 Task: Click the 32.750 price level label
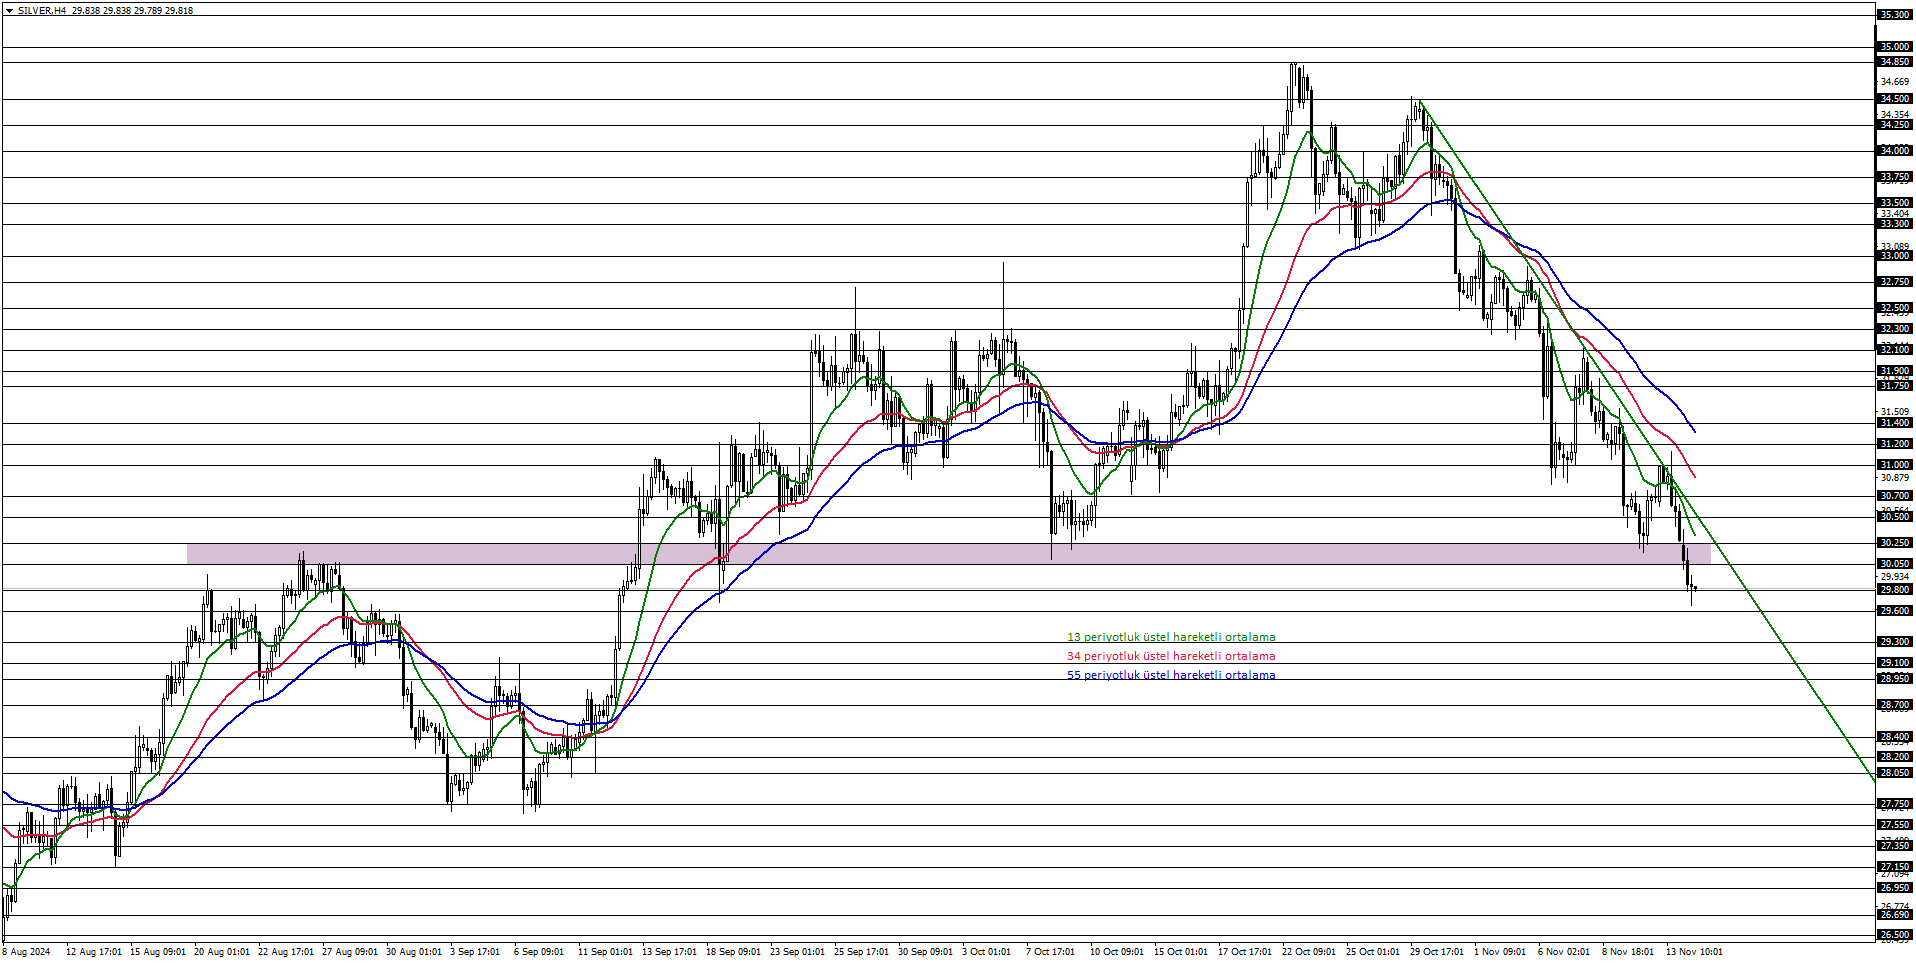coord(1895,282)
